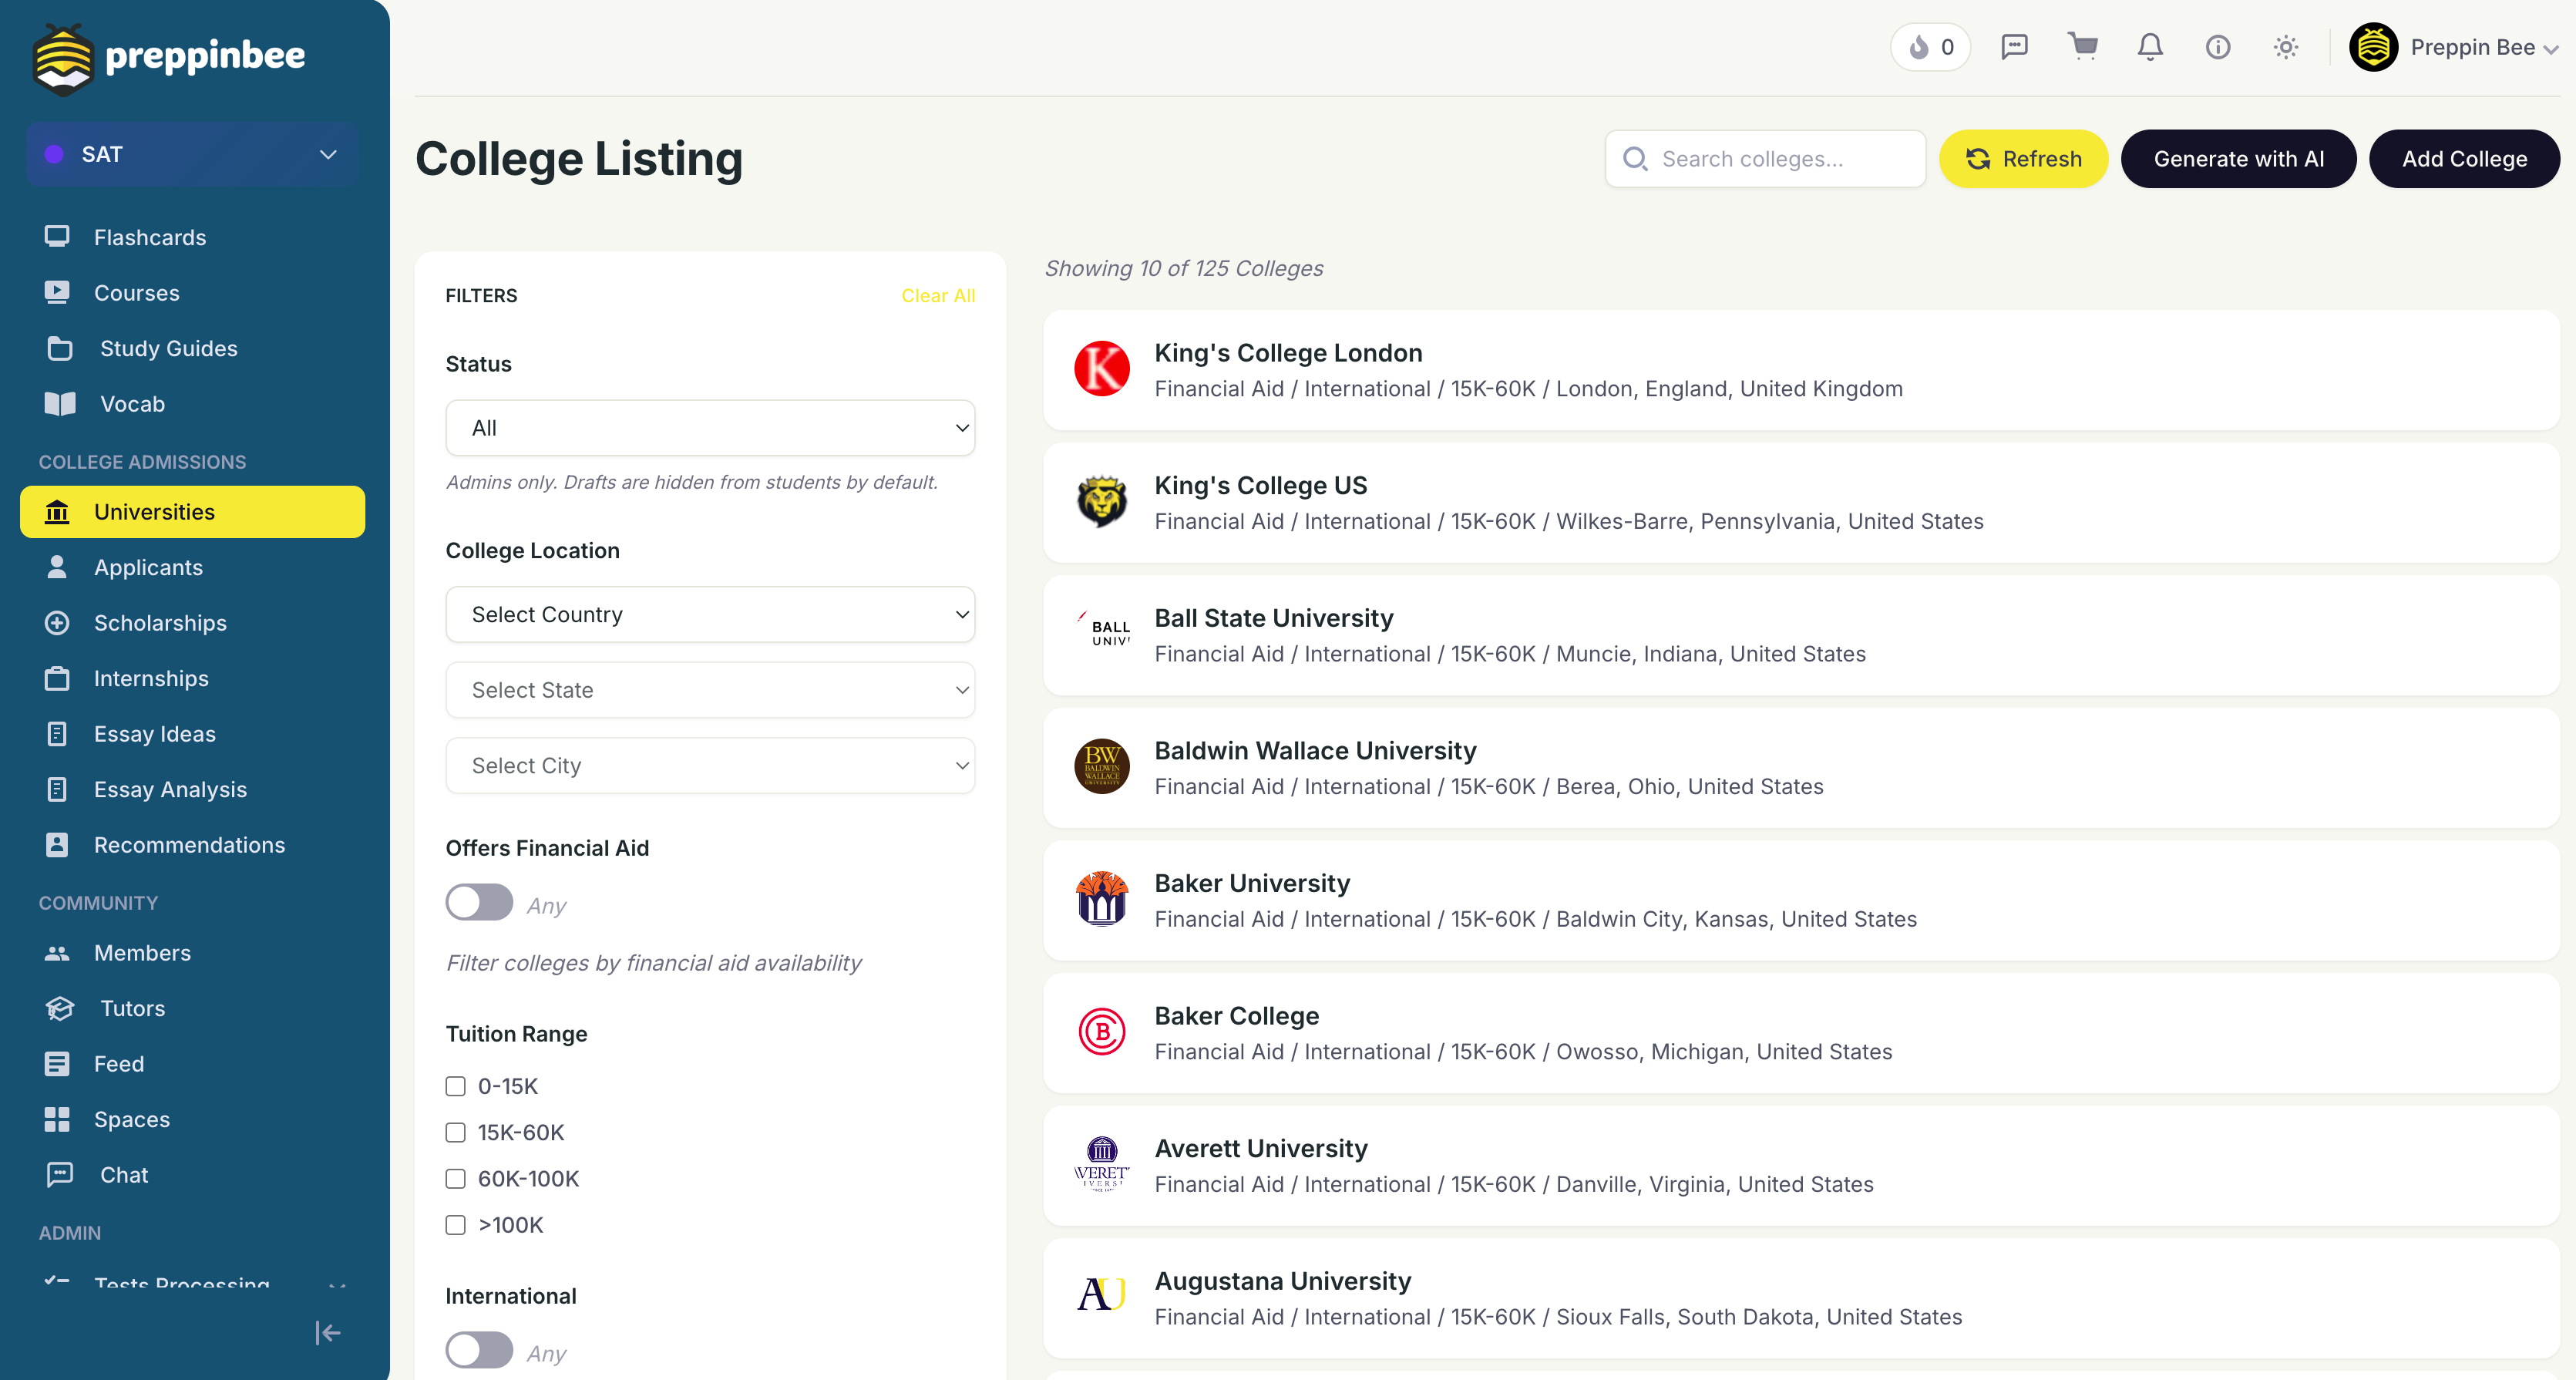The image size is (2576, 1380).
Task: Click the King's College US lion logo
Action: coord(1102,502)
